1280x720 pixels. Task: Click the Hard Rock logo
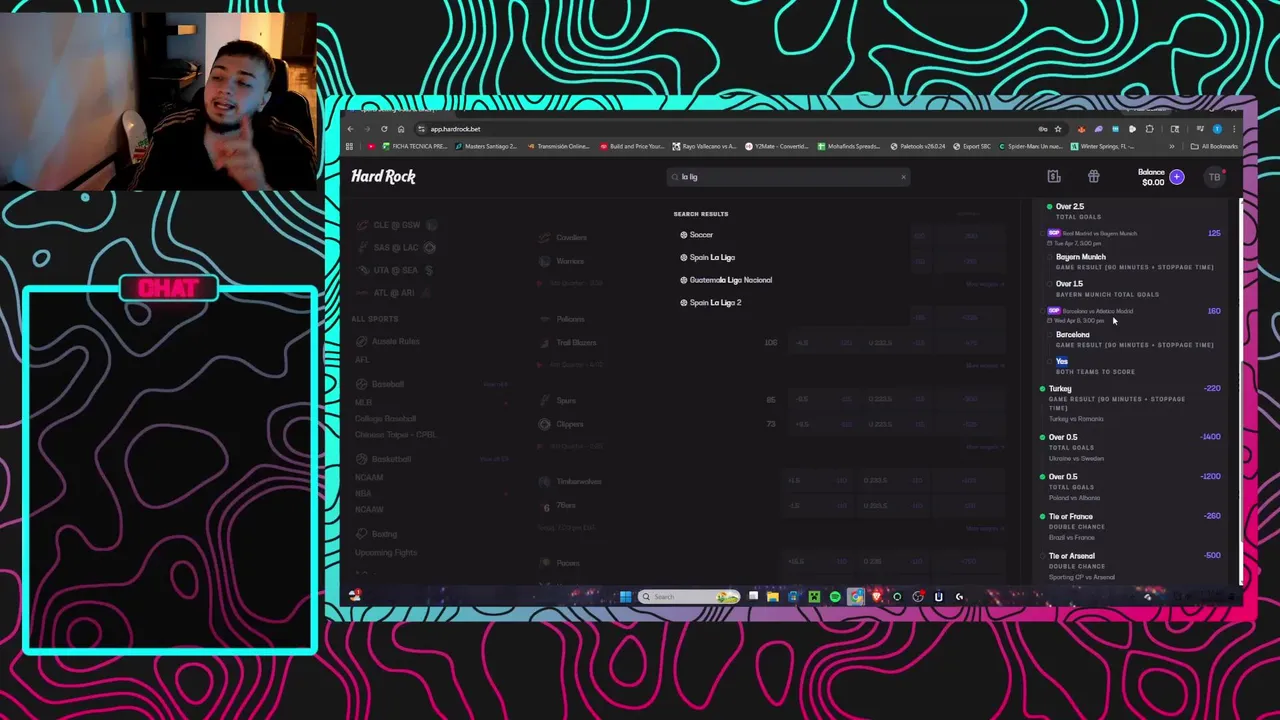pyautogui.click(x=383, y=176)
